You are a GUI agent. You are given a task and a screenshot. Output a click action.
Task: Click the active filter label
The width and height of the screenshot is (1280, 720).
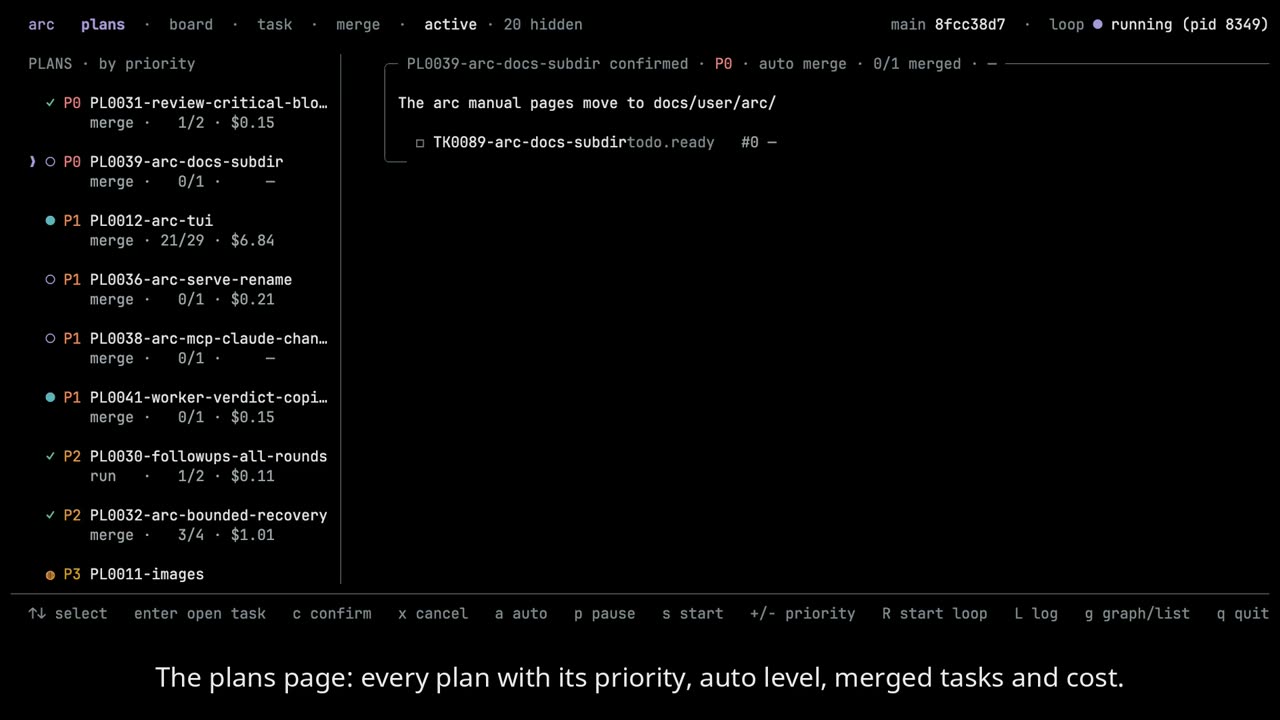click(451, 24)
